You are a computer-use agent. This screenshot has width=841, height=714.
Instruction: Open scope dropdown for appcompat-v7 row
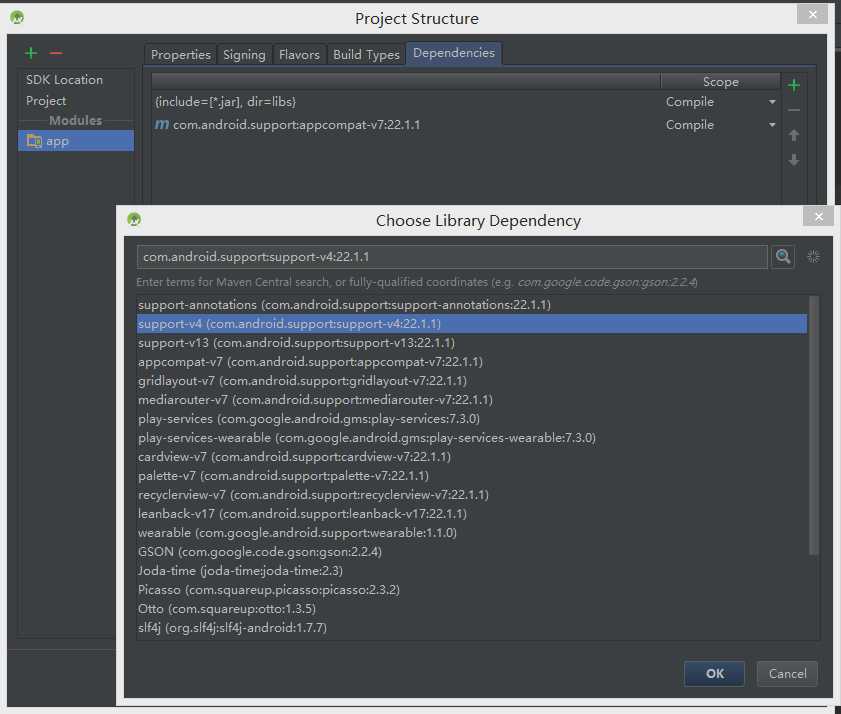coord(772,125)
